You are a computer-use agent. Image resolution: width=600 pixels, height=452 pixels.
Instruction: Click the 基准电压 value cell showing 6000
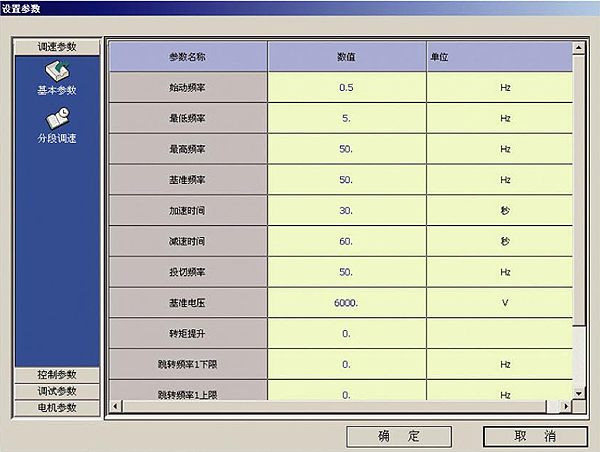tap(346, 303)
